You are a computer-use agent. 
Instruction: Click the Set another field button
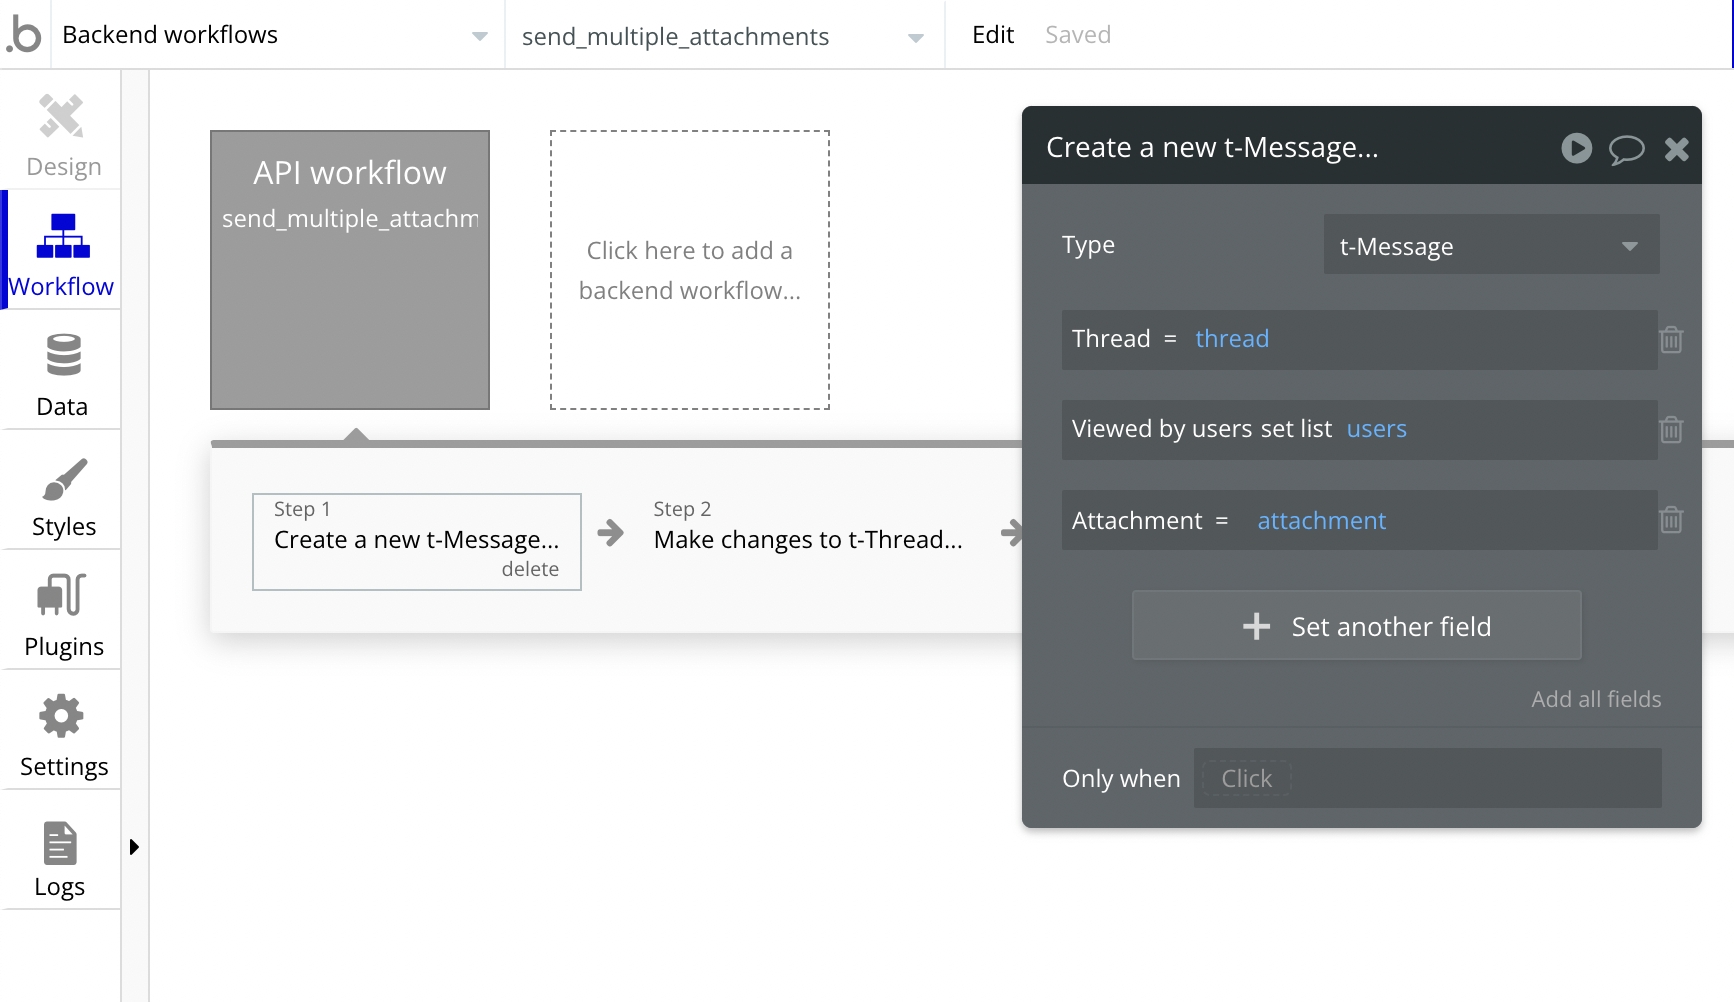coord(1356,626)
